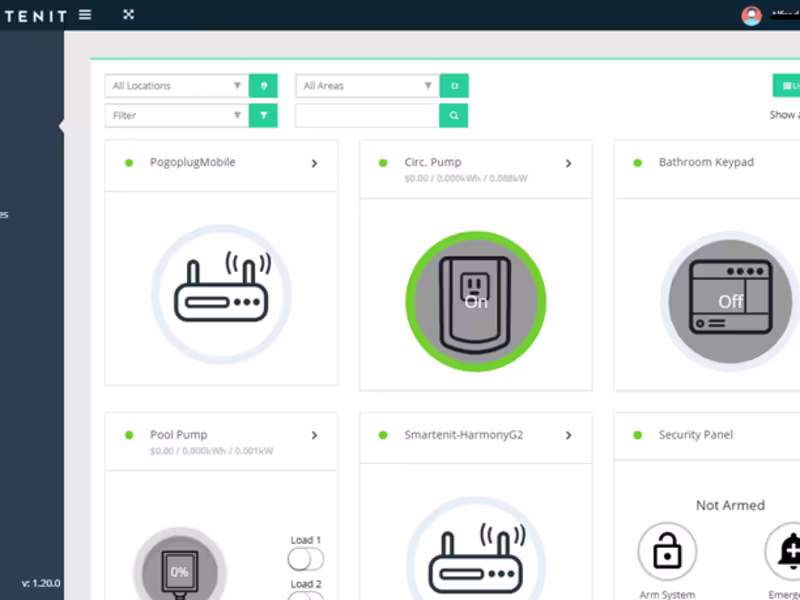Click the green location pin button

pos(263,86)
